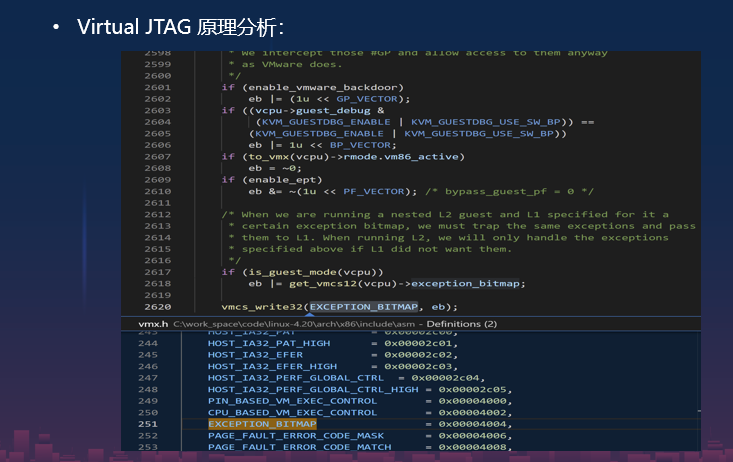Image resolution: width=733 pixels, height=462 pixels.
Task: Click GP_VECTOR on line 2602
Action: (x=373, y=99)
